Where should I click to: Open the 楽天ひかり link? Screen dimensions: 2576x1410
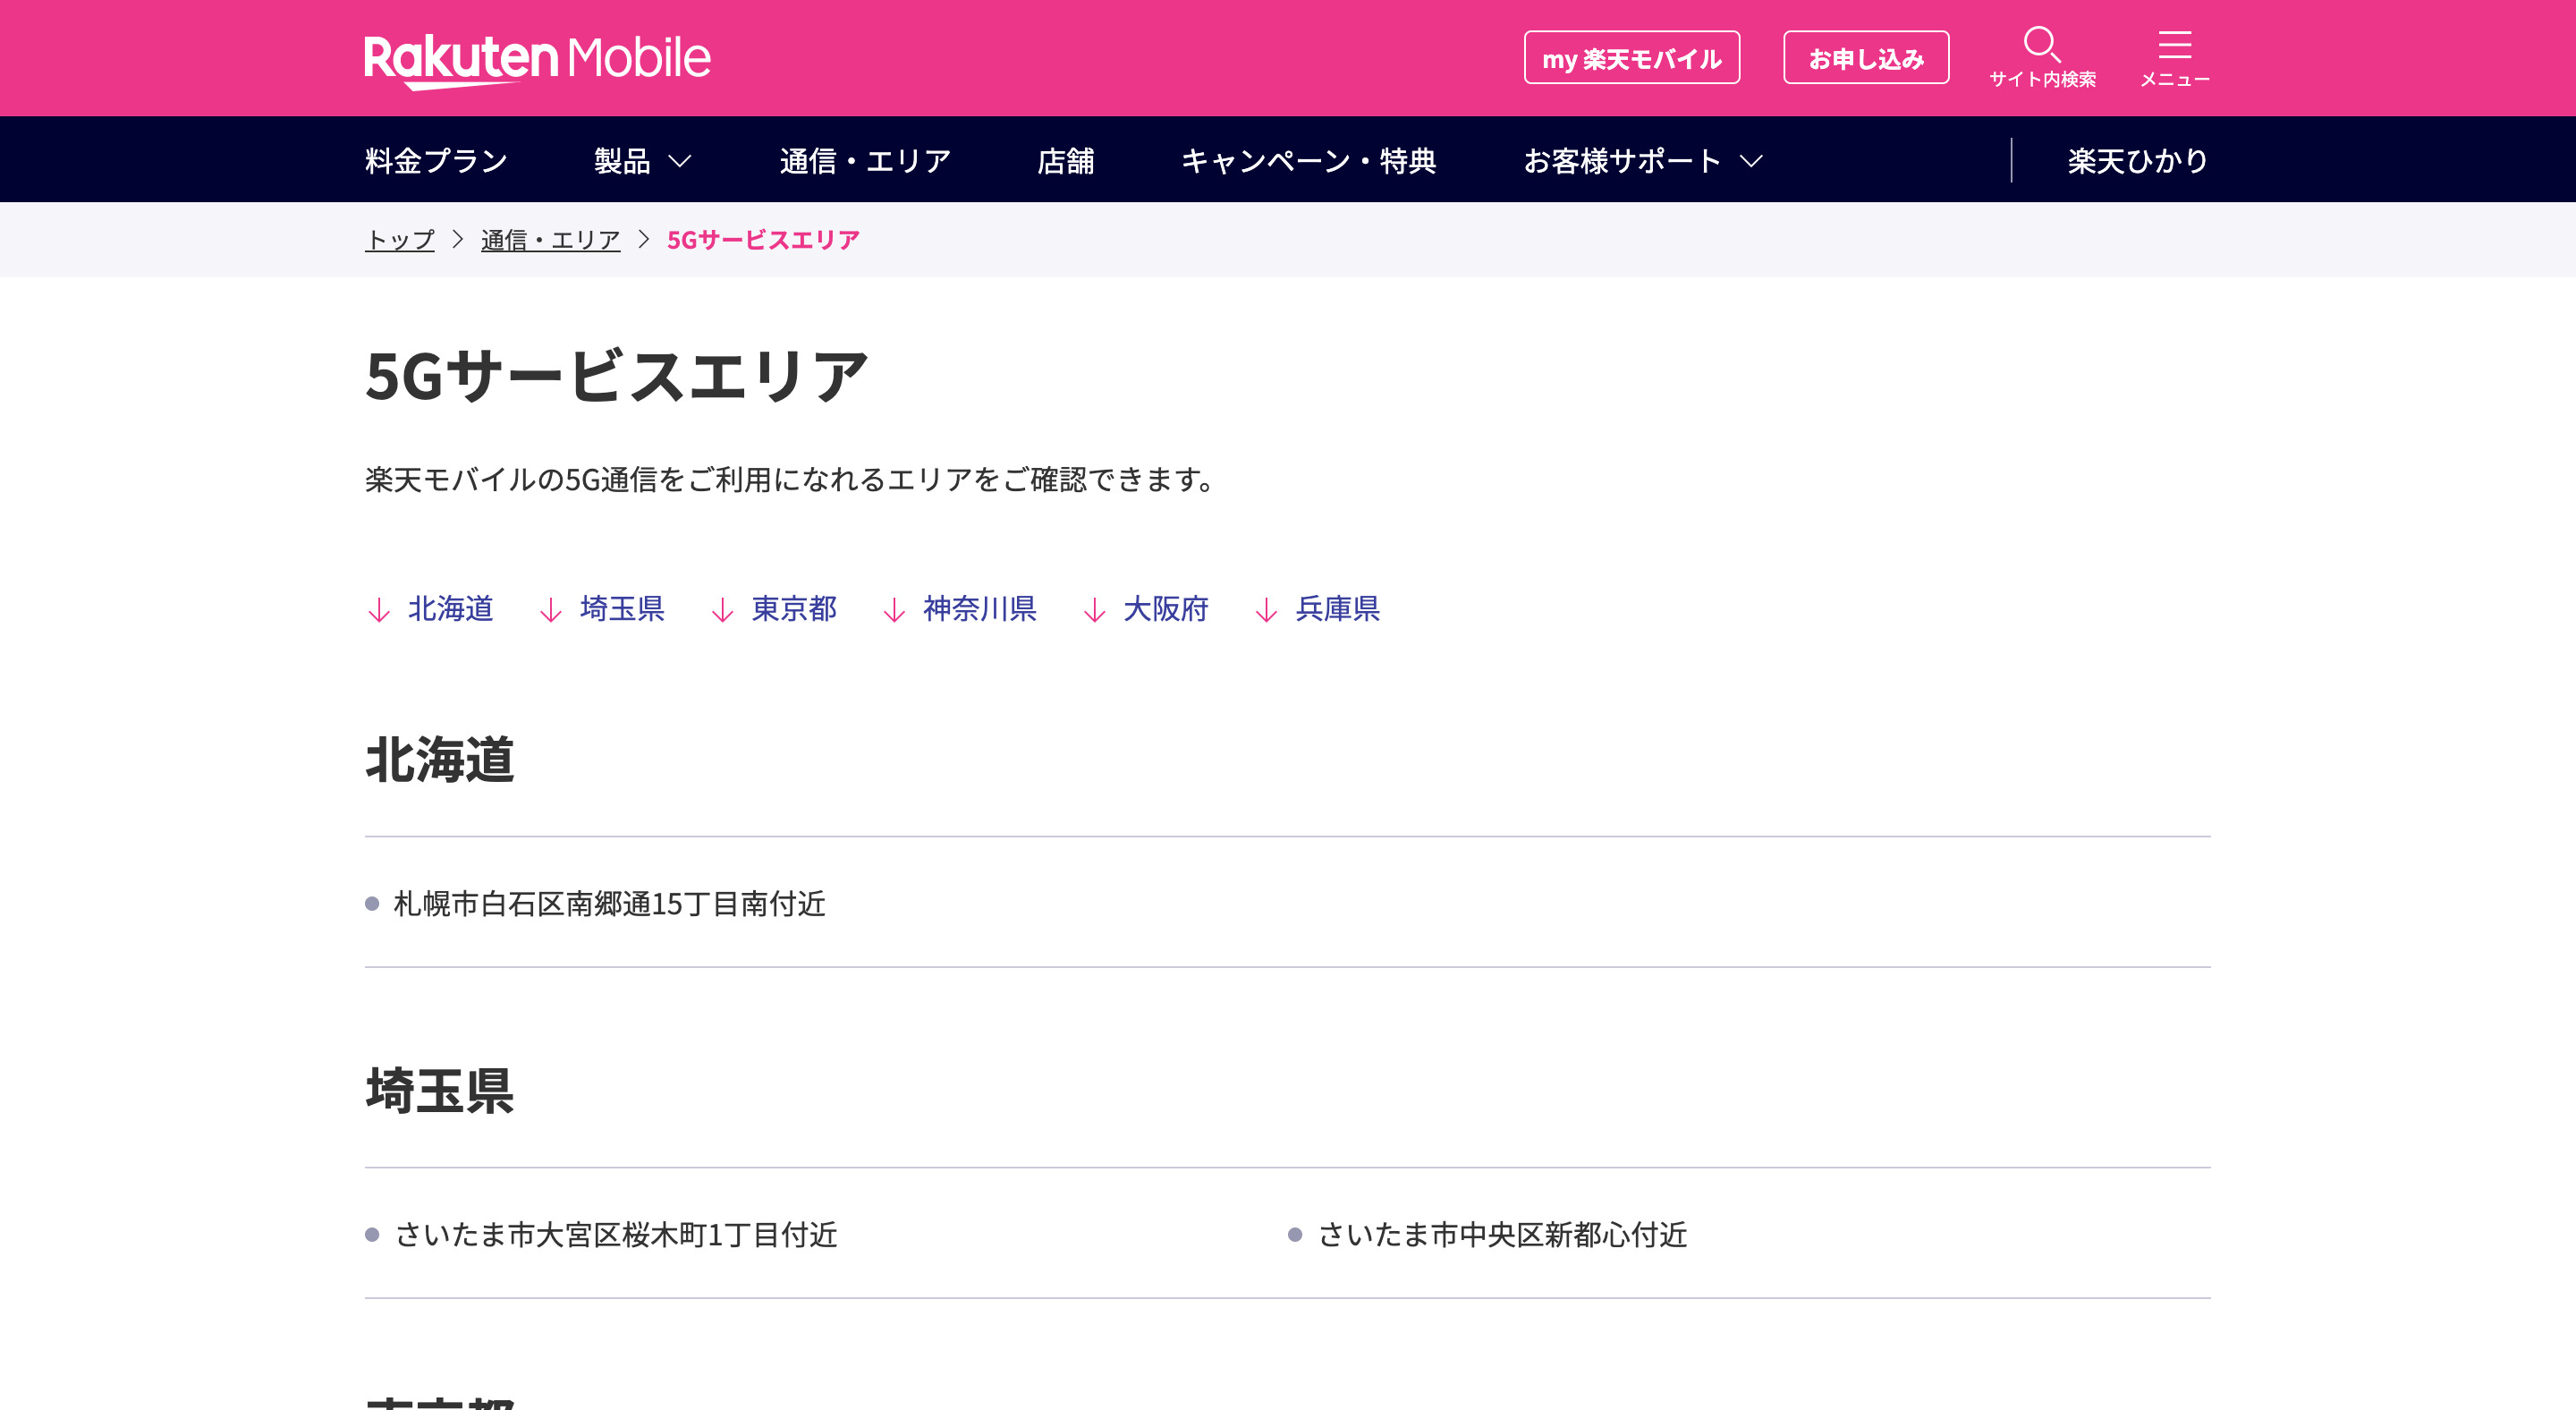(2137, 161)
